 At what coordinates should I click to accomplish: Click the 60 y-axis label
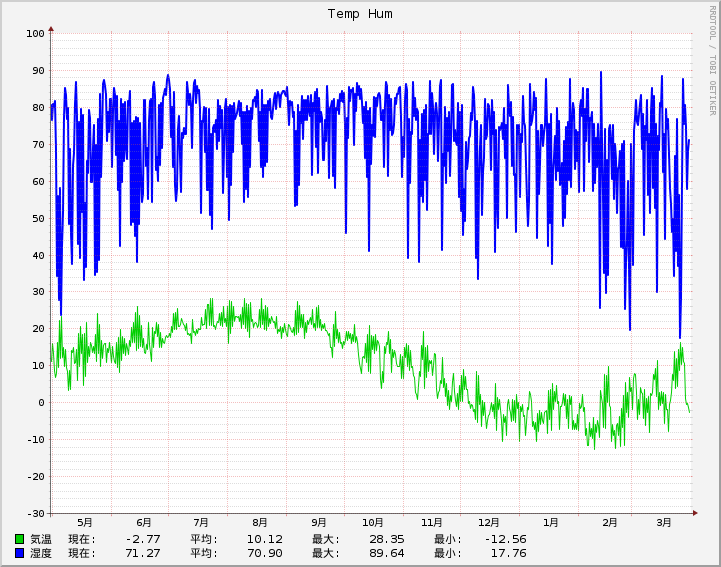point(39,182)
